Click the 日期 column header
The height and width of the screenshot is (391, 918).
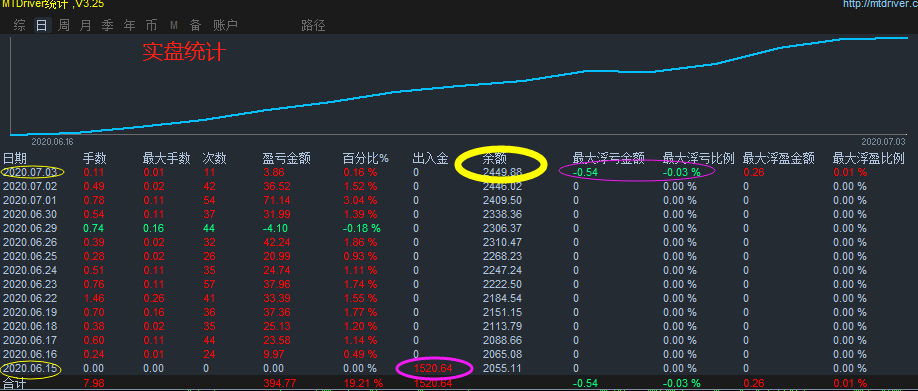(15, 158)
